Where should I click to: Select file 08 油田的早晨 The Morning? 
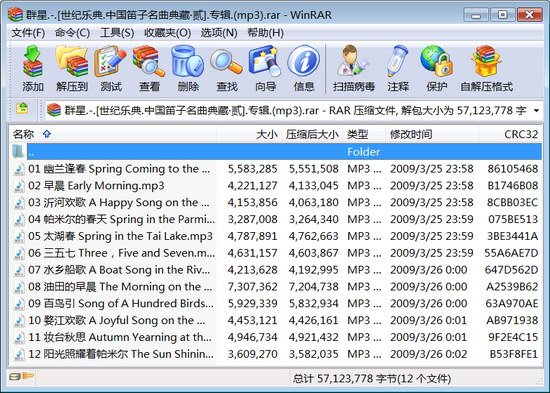coord(120,287)
